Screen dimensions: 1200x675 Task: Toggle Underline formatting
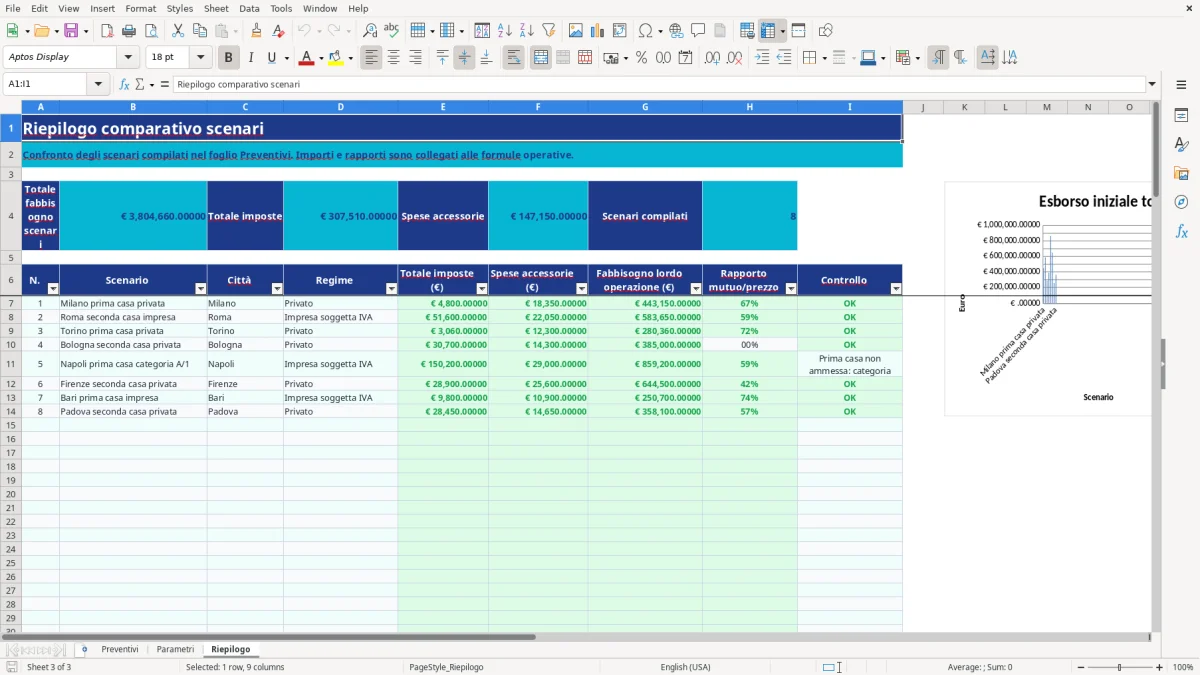click(x=271, y=58)
